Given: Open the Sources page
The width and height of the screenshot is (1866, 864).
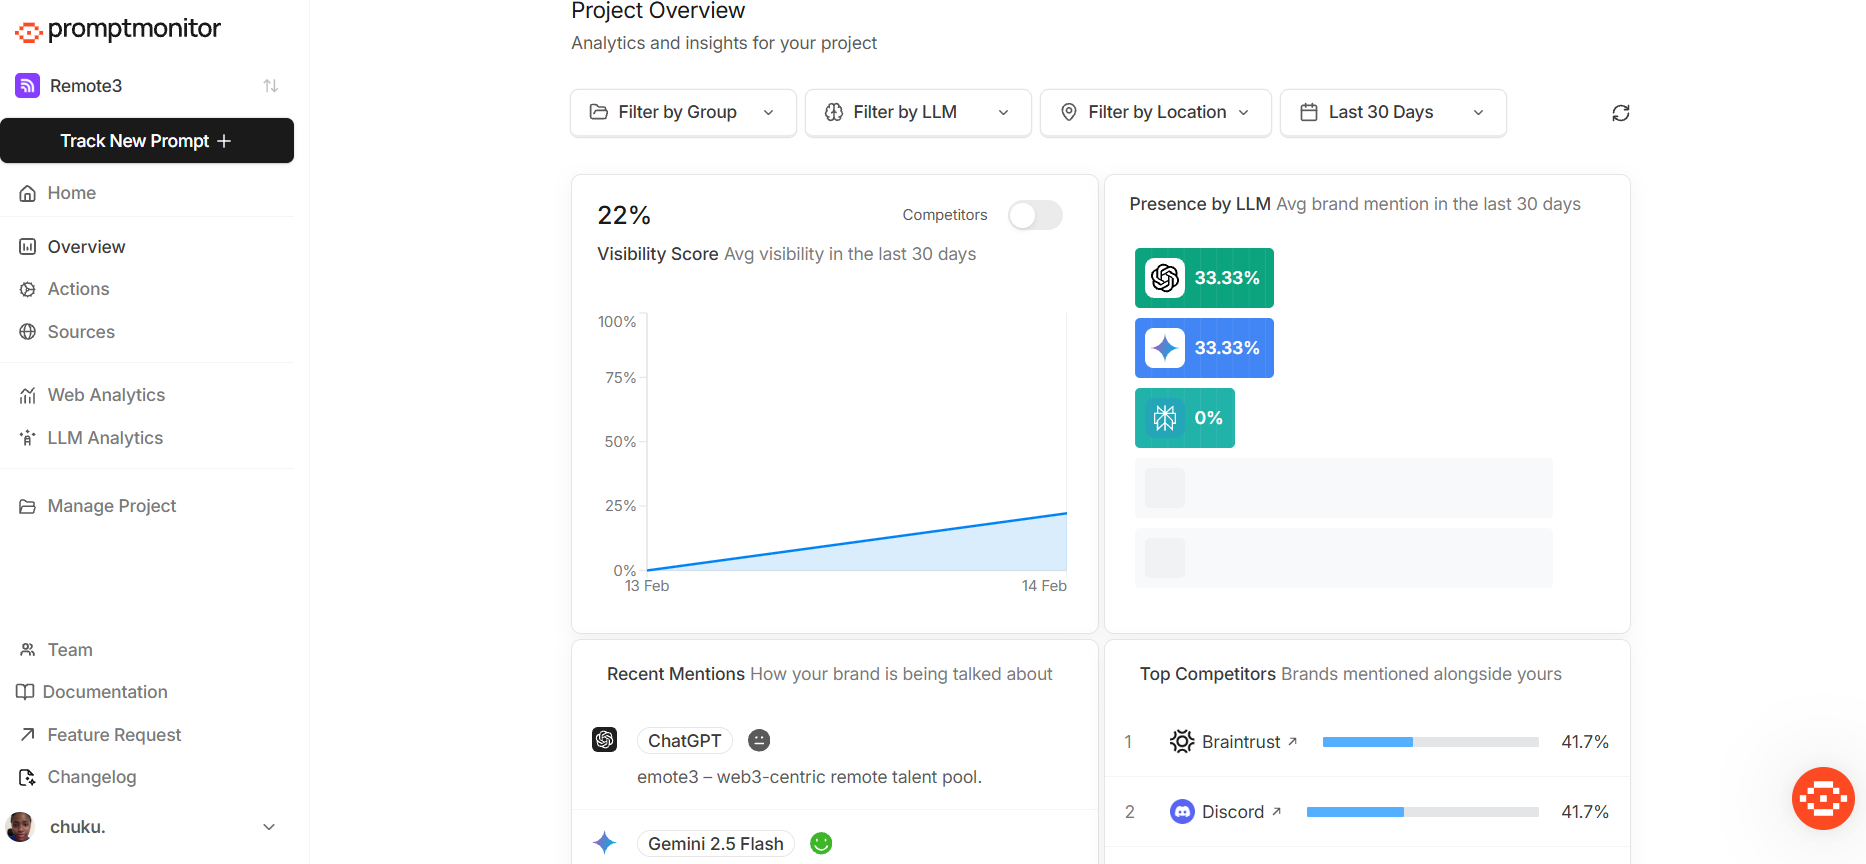Looking at the screenshot, I should click(81, 332).
